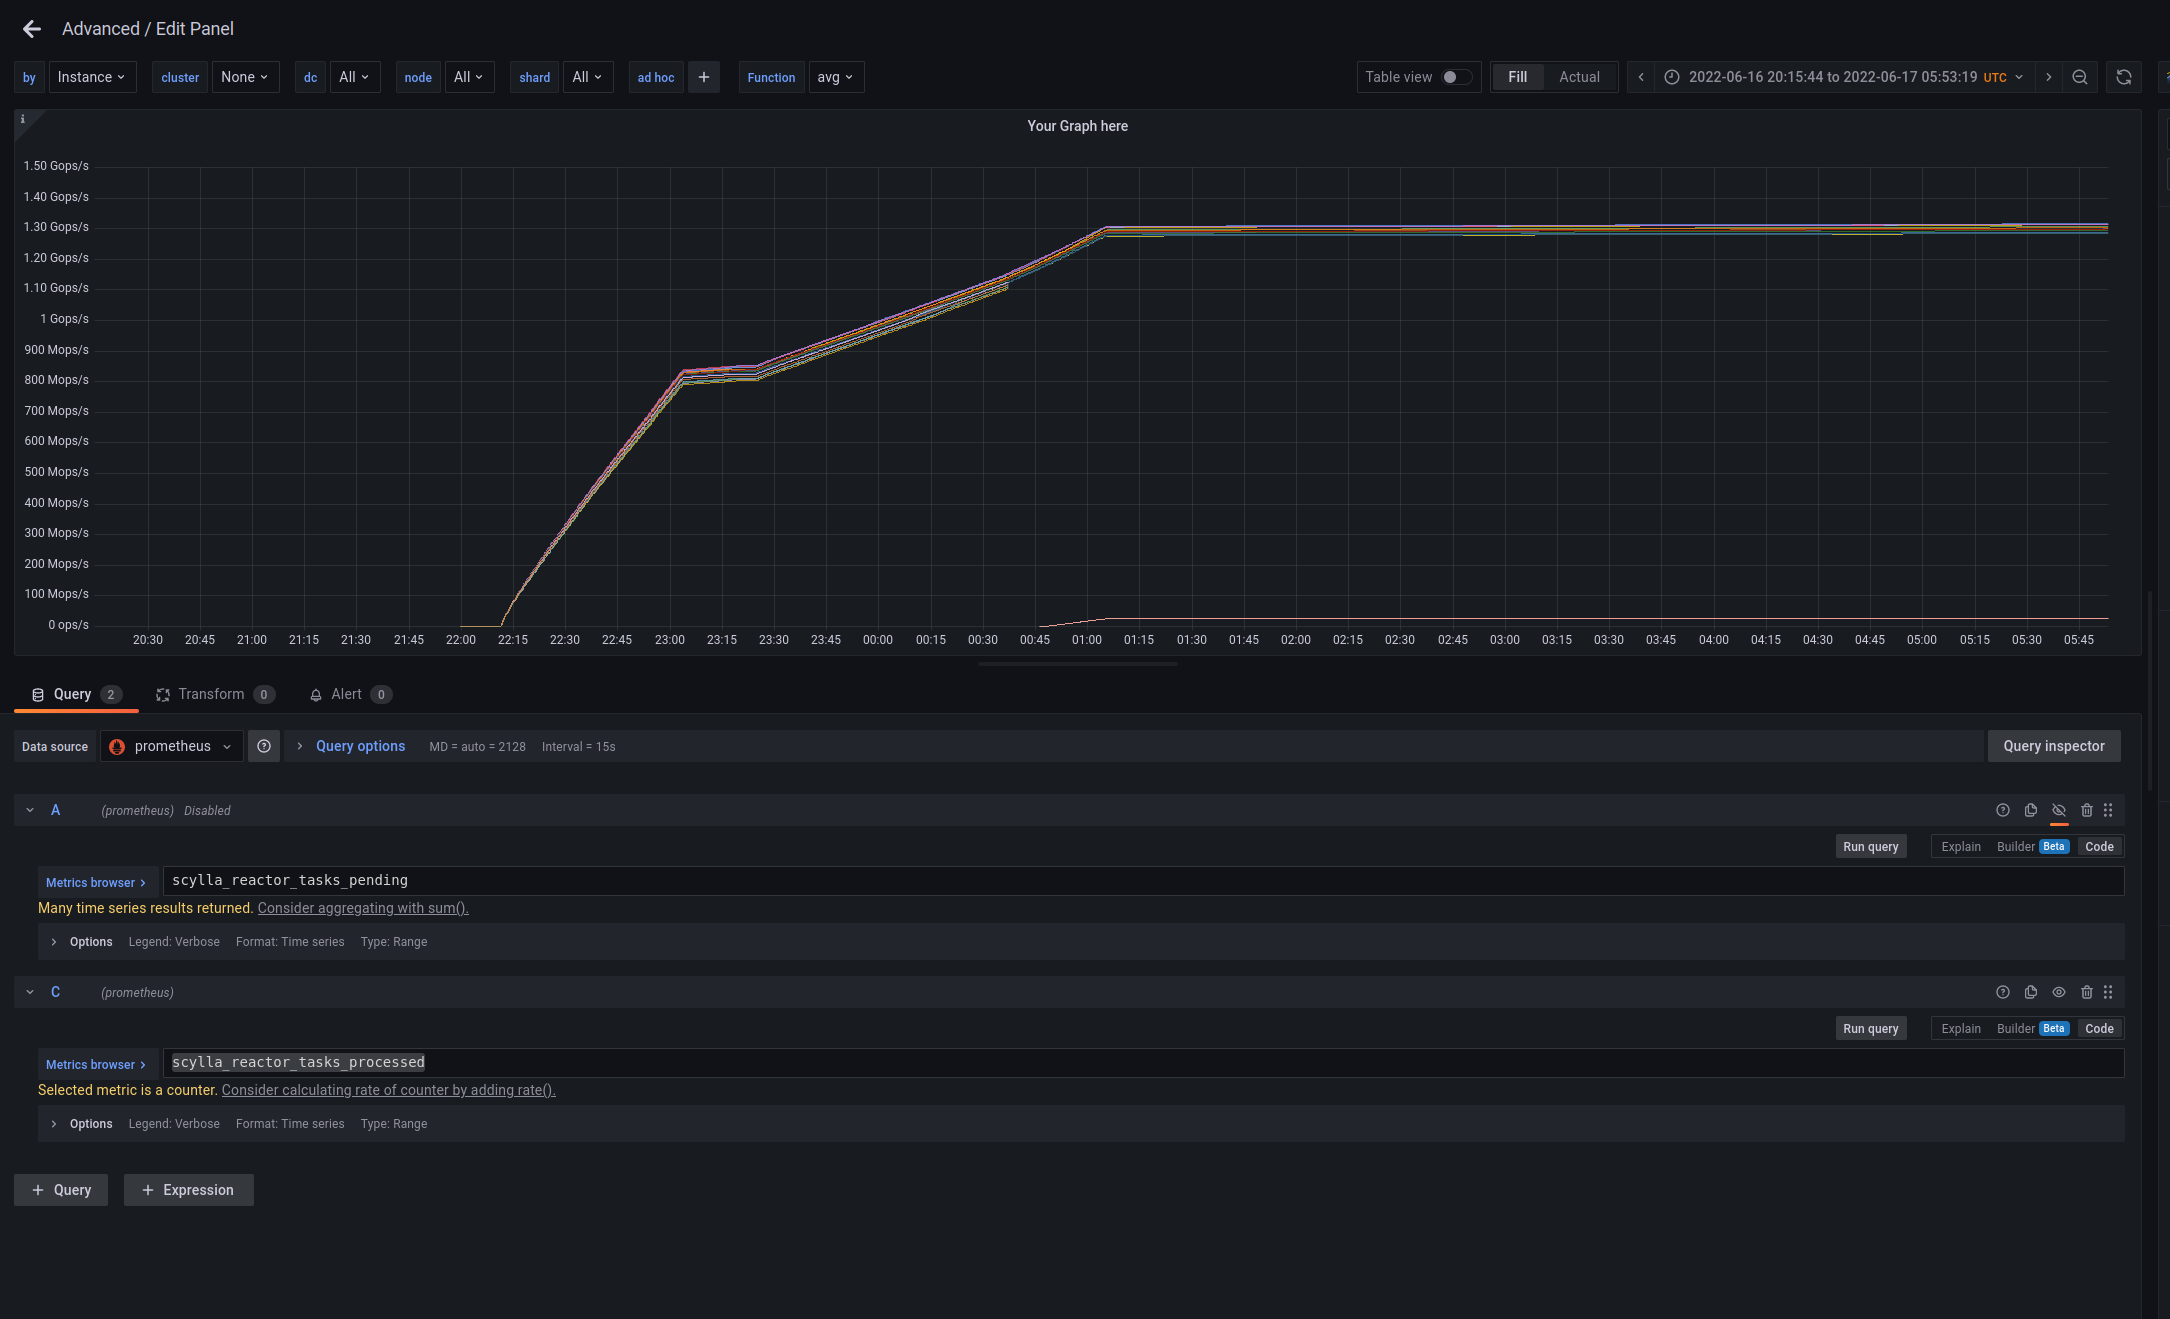Click the back arrow to leave Edit Panel
The width and height of the screenshot is (2170, 1319).
pyautogui.click(x=31, y=29)
